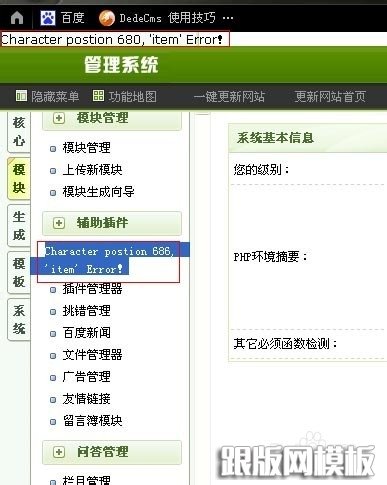Switch to the 模板 side tab

point(19,273)
